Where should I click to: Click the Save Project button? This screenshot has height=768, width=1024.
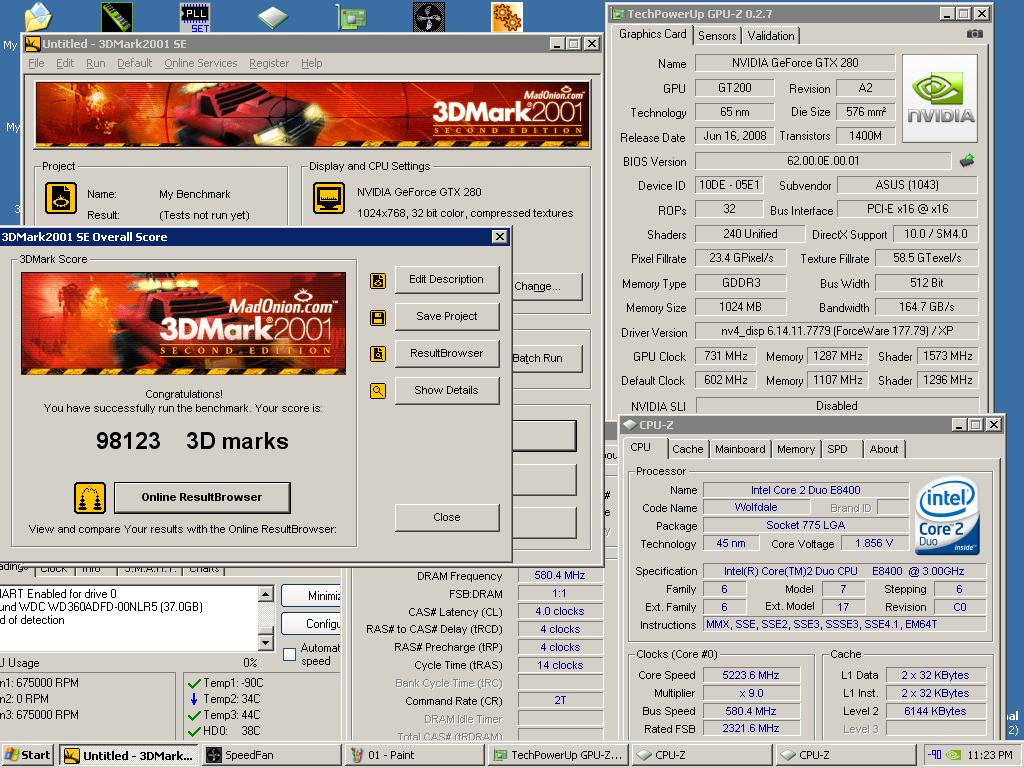point(447,317)
